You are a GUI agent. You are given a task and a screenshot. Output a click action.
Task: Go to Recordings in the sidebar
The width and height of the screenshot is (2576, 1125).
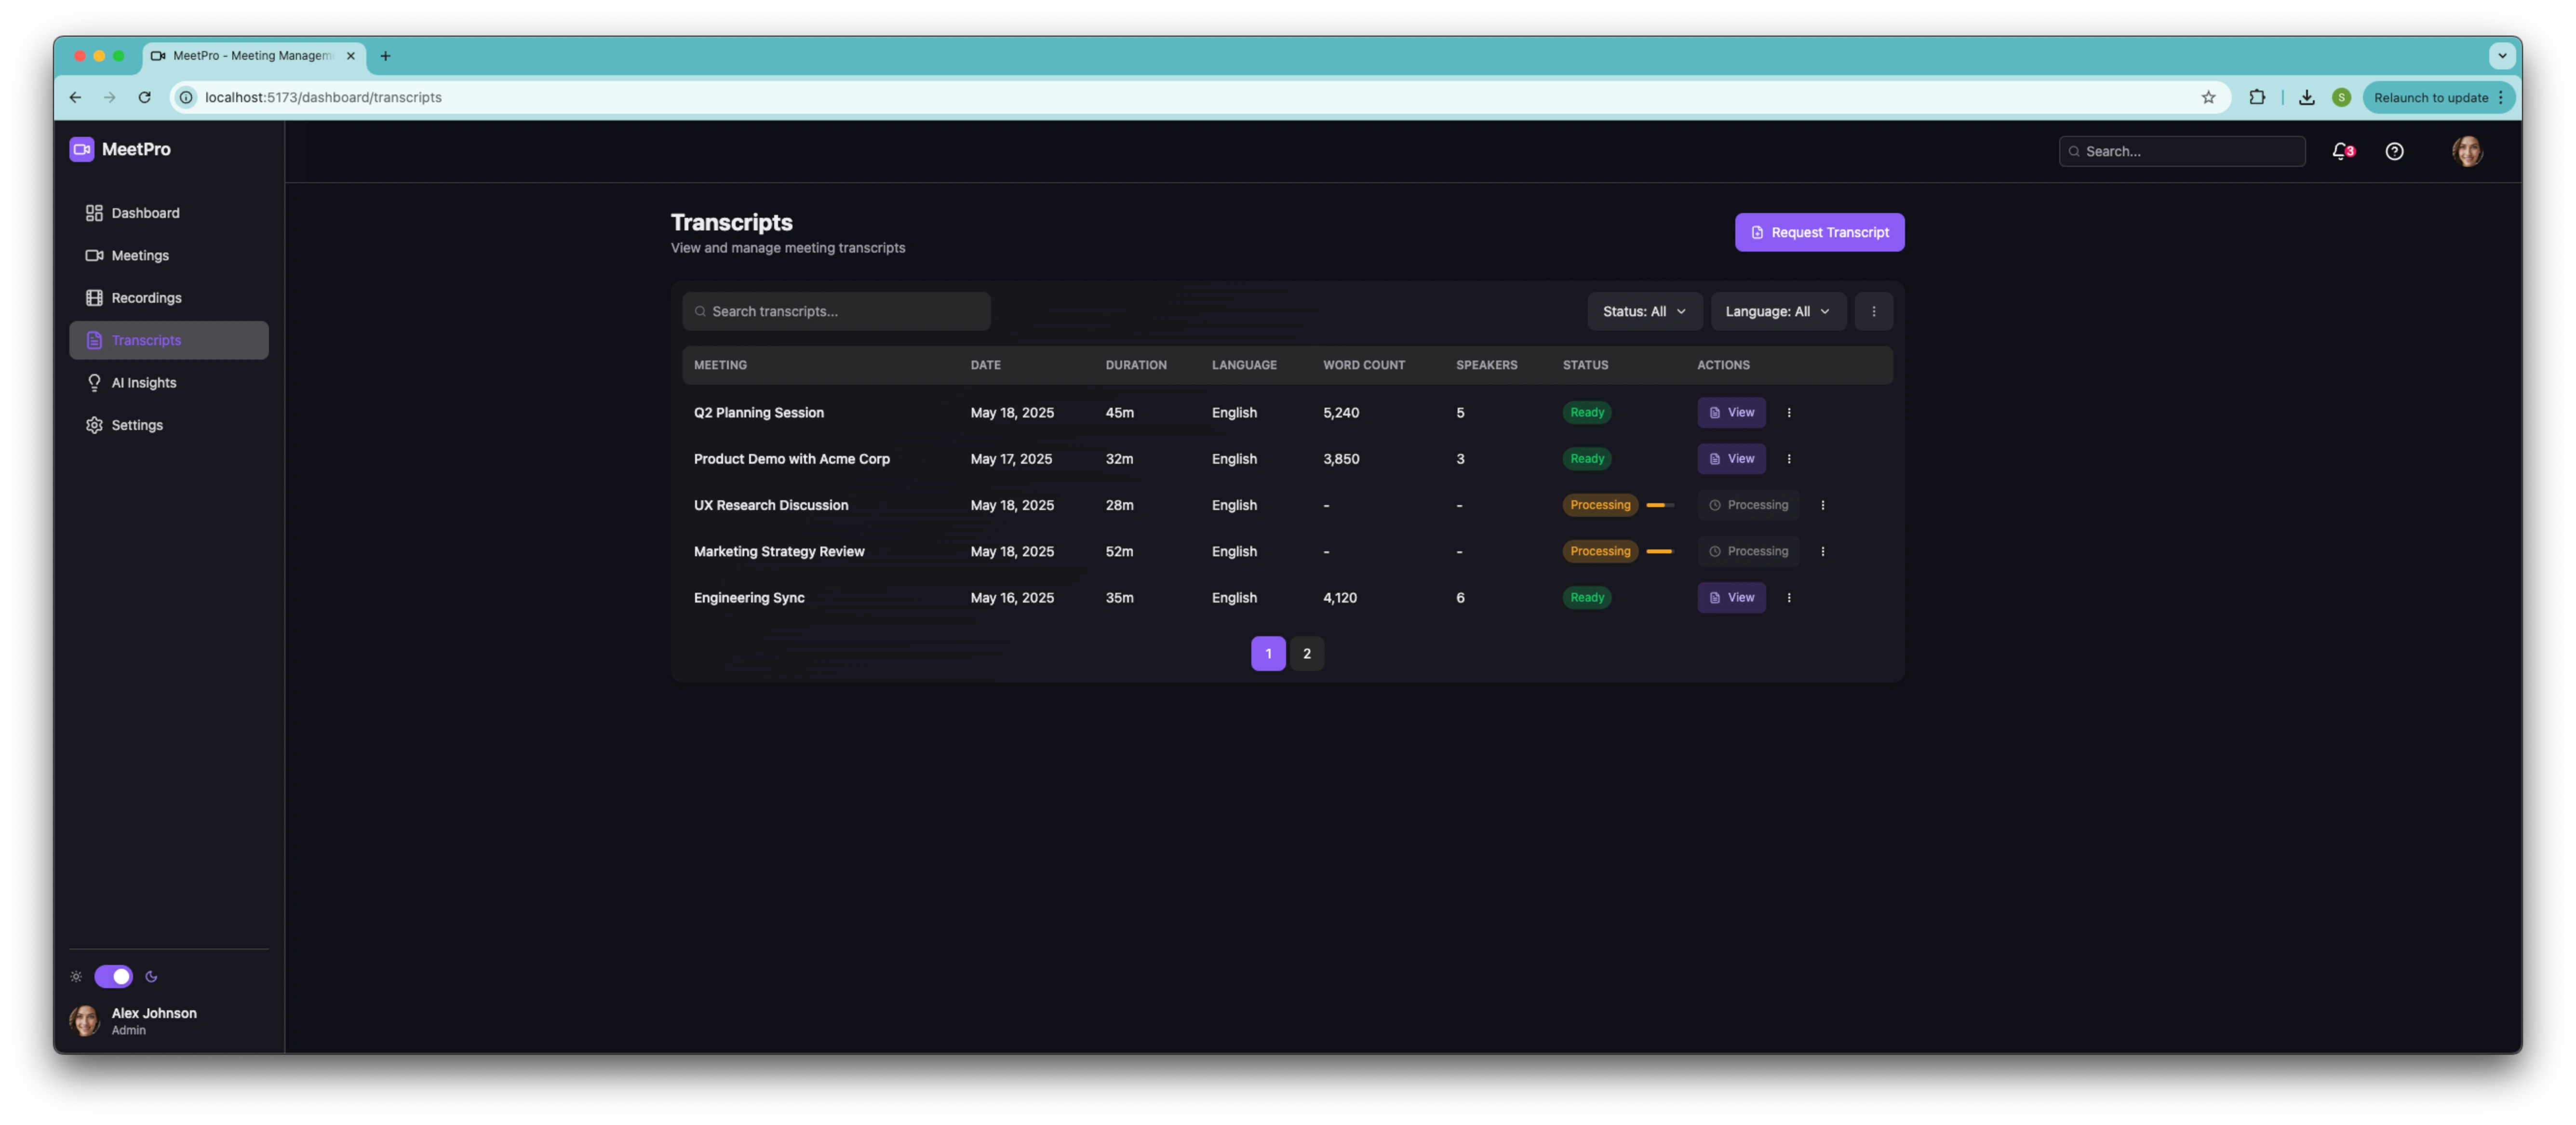pos(146,298)
